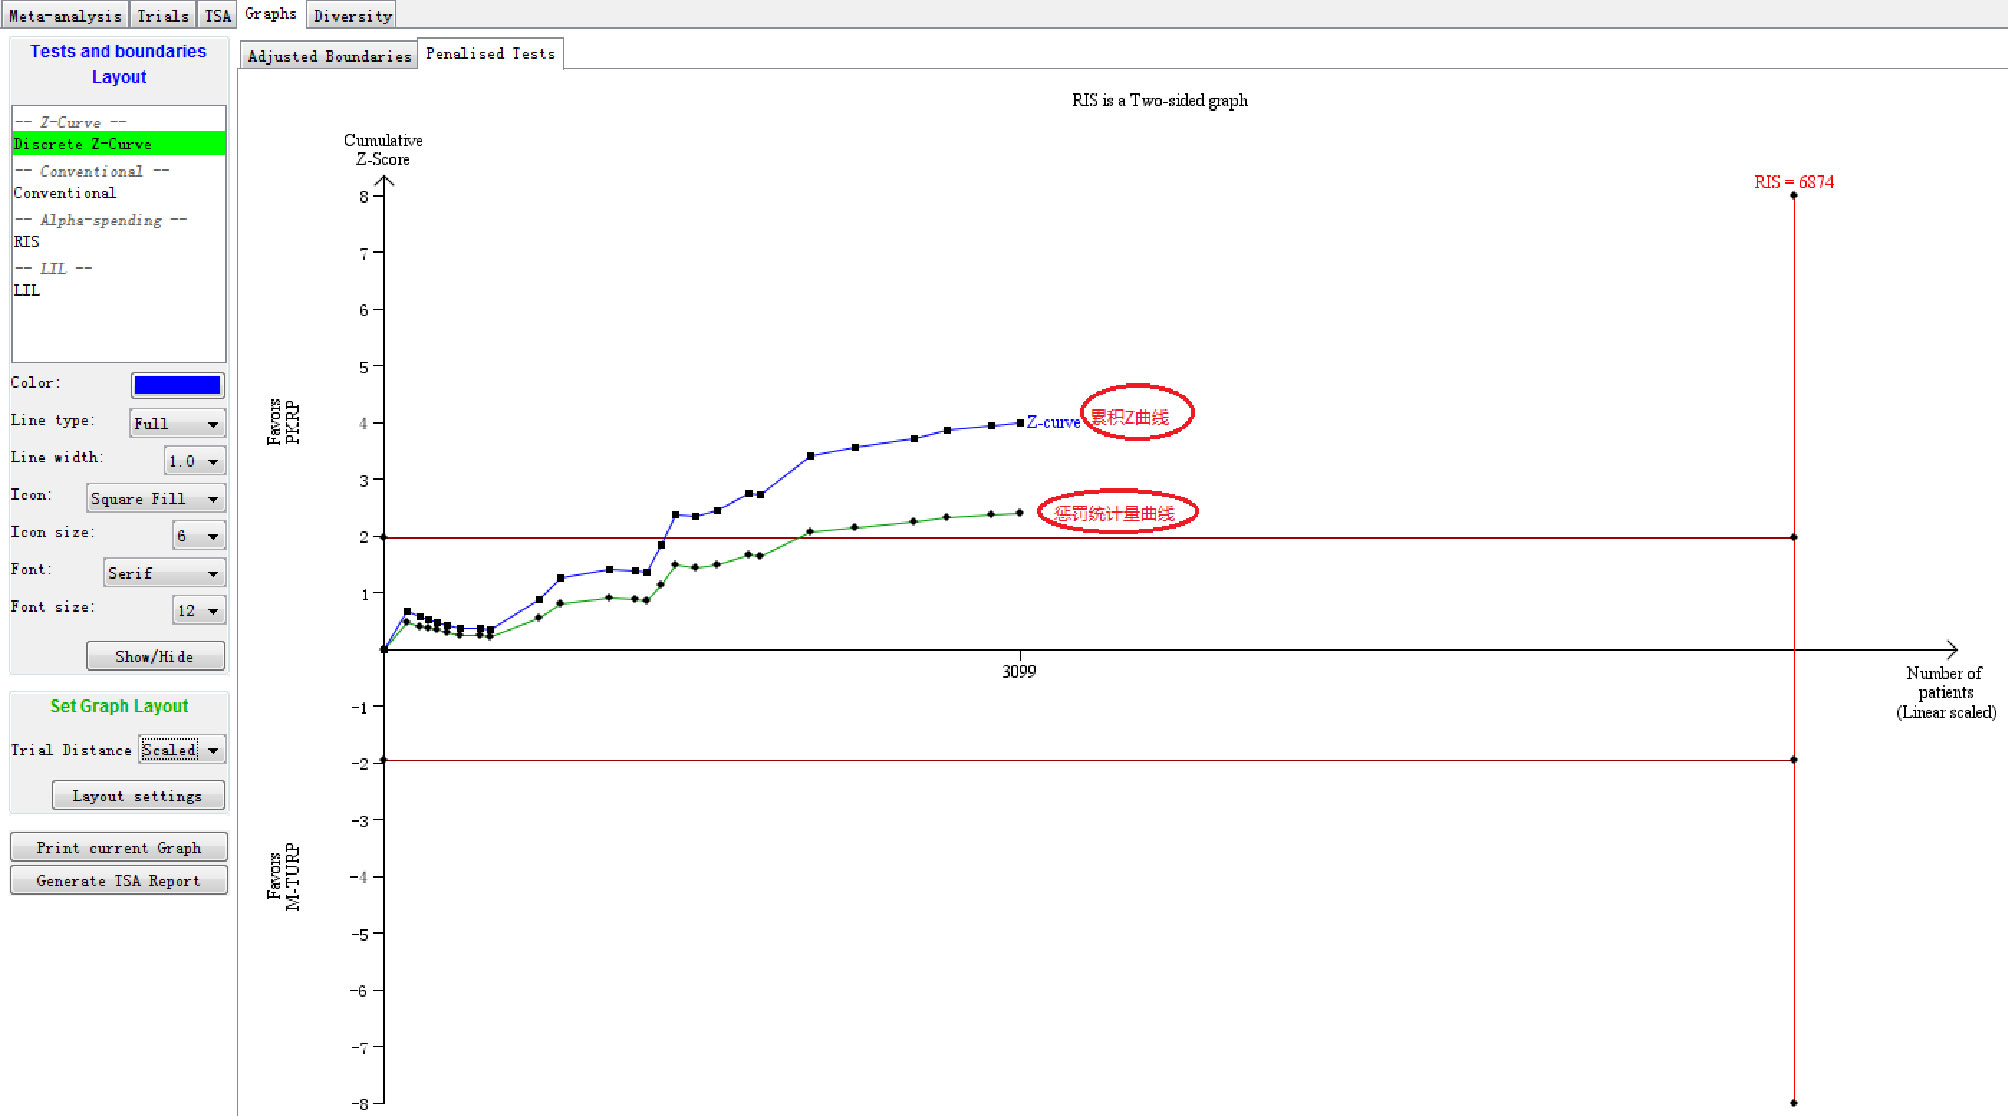
Task: Switch to the Diversity tab
Action: point(352,15)
